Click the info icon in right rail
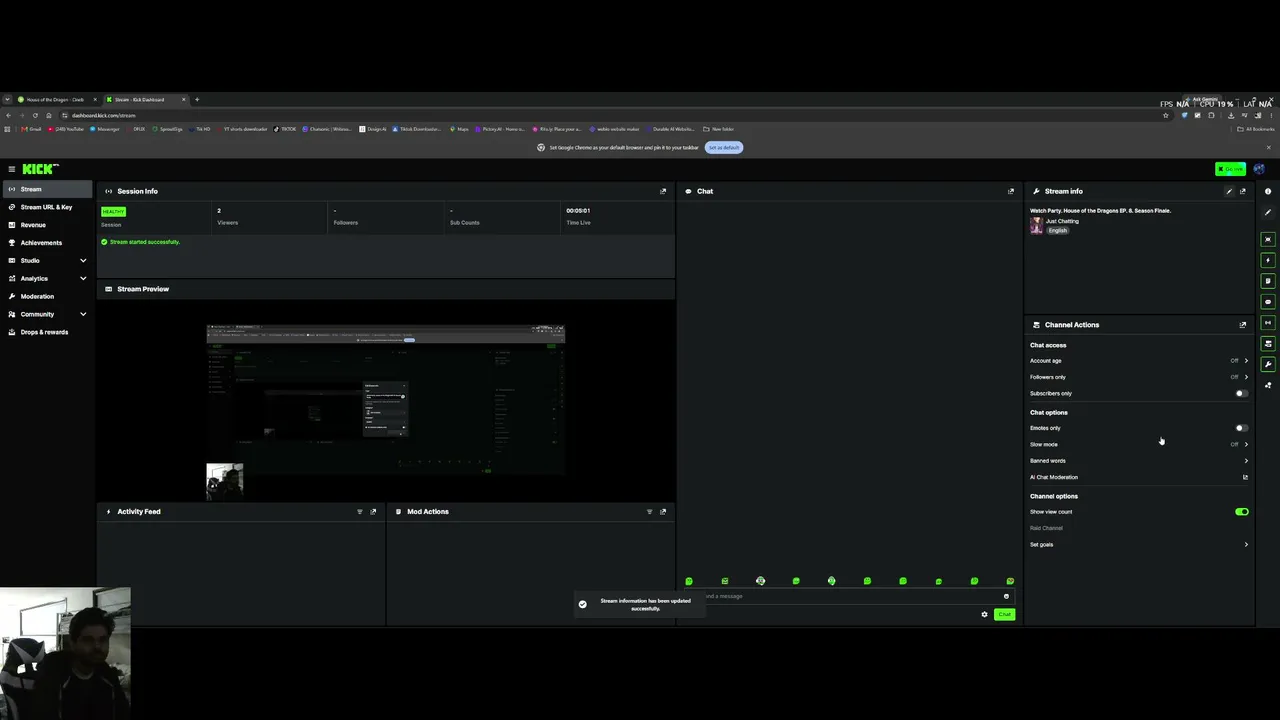This screenshot has height=720, width=1280. [x=1268, y=191]
